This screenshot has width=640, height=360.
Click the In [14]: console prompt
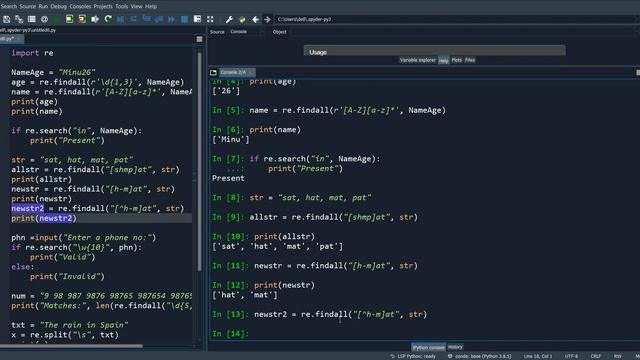click(x=230, y=333)
